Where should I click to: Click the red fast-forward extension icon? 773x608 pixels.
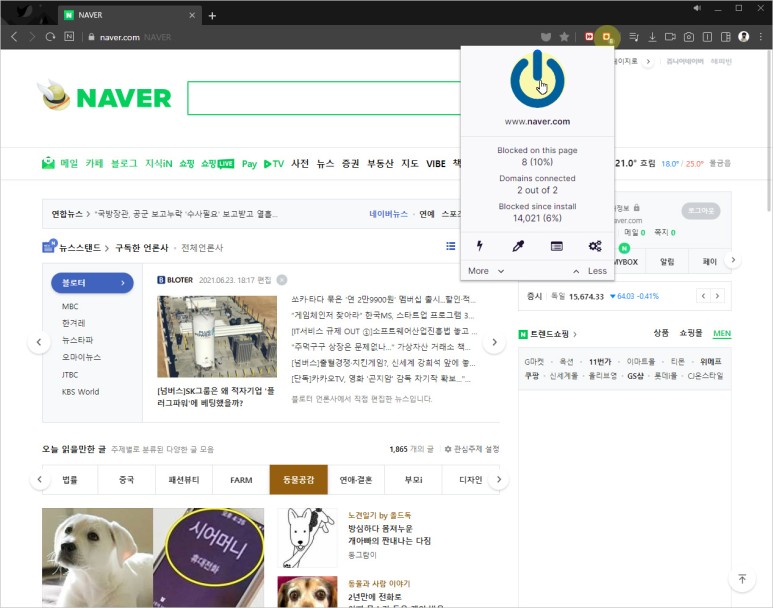pos(589,37)
